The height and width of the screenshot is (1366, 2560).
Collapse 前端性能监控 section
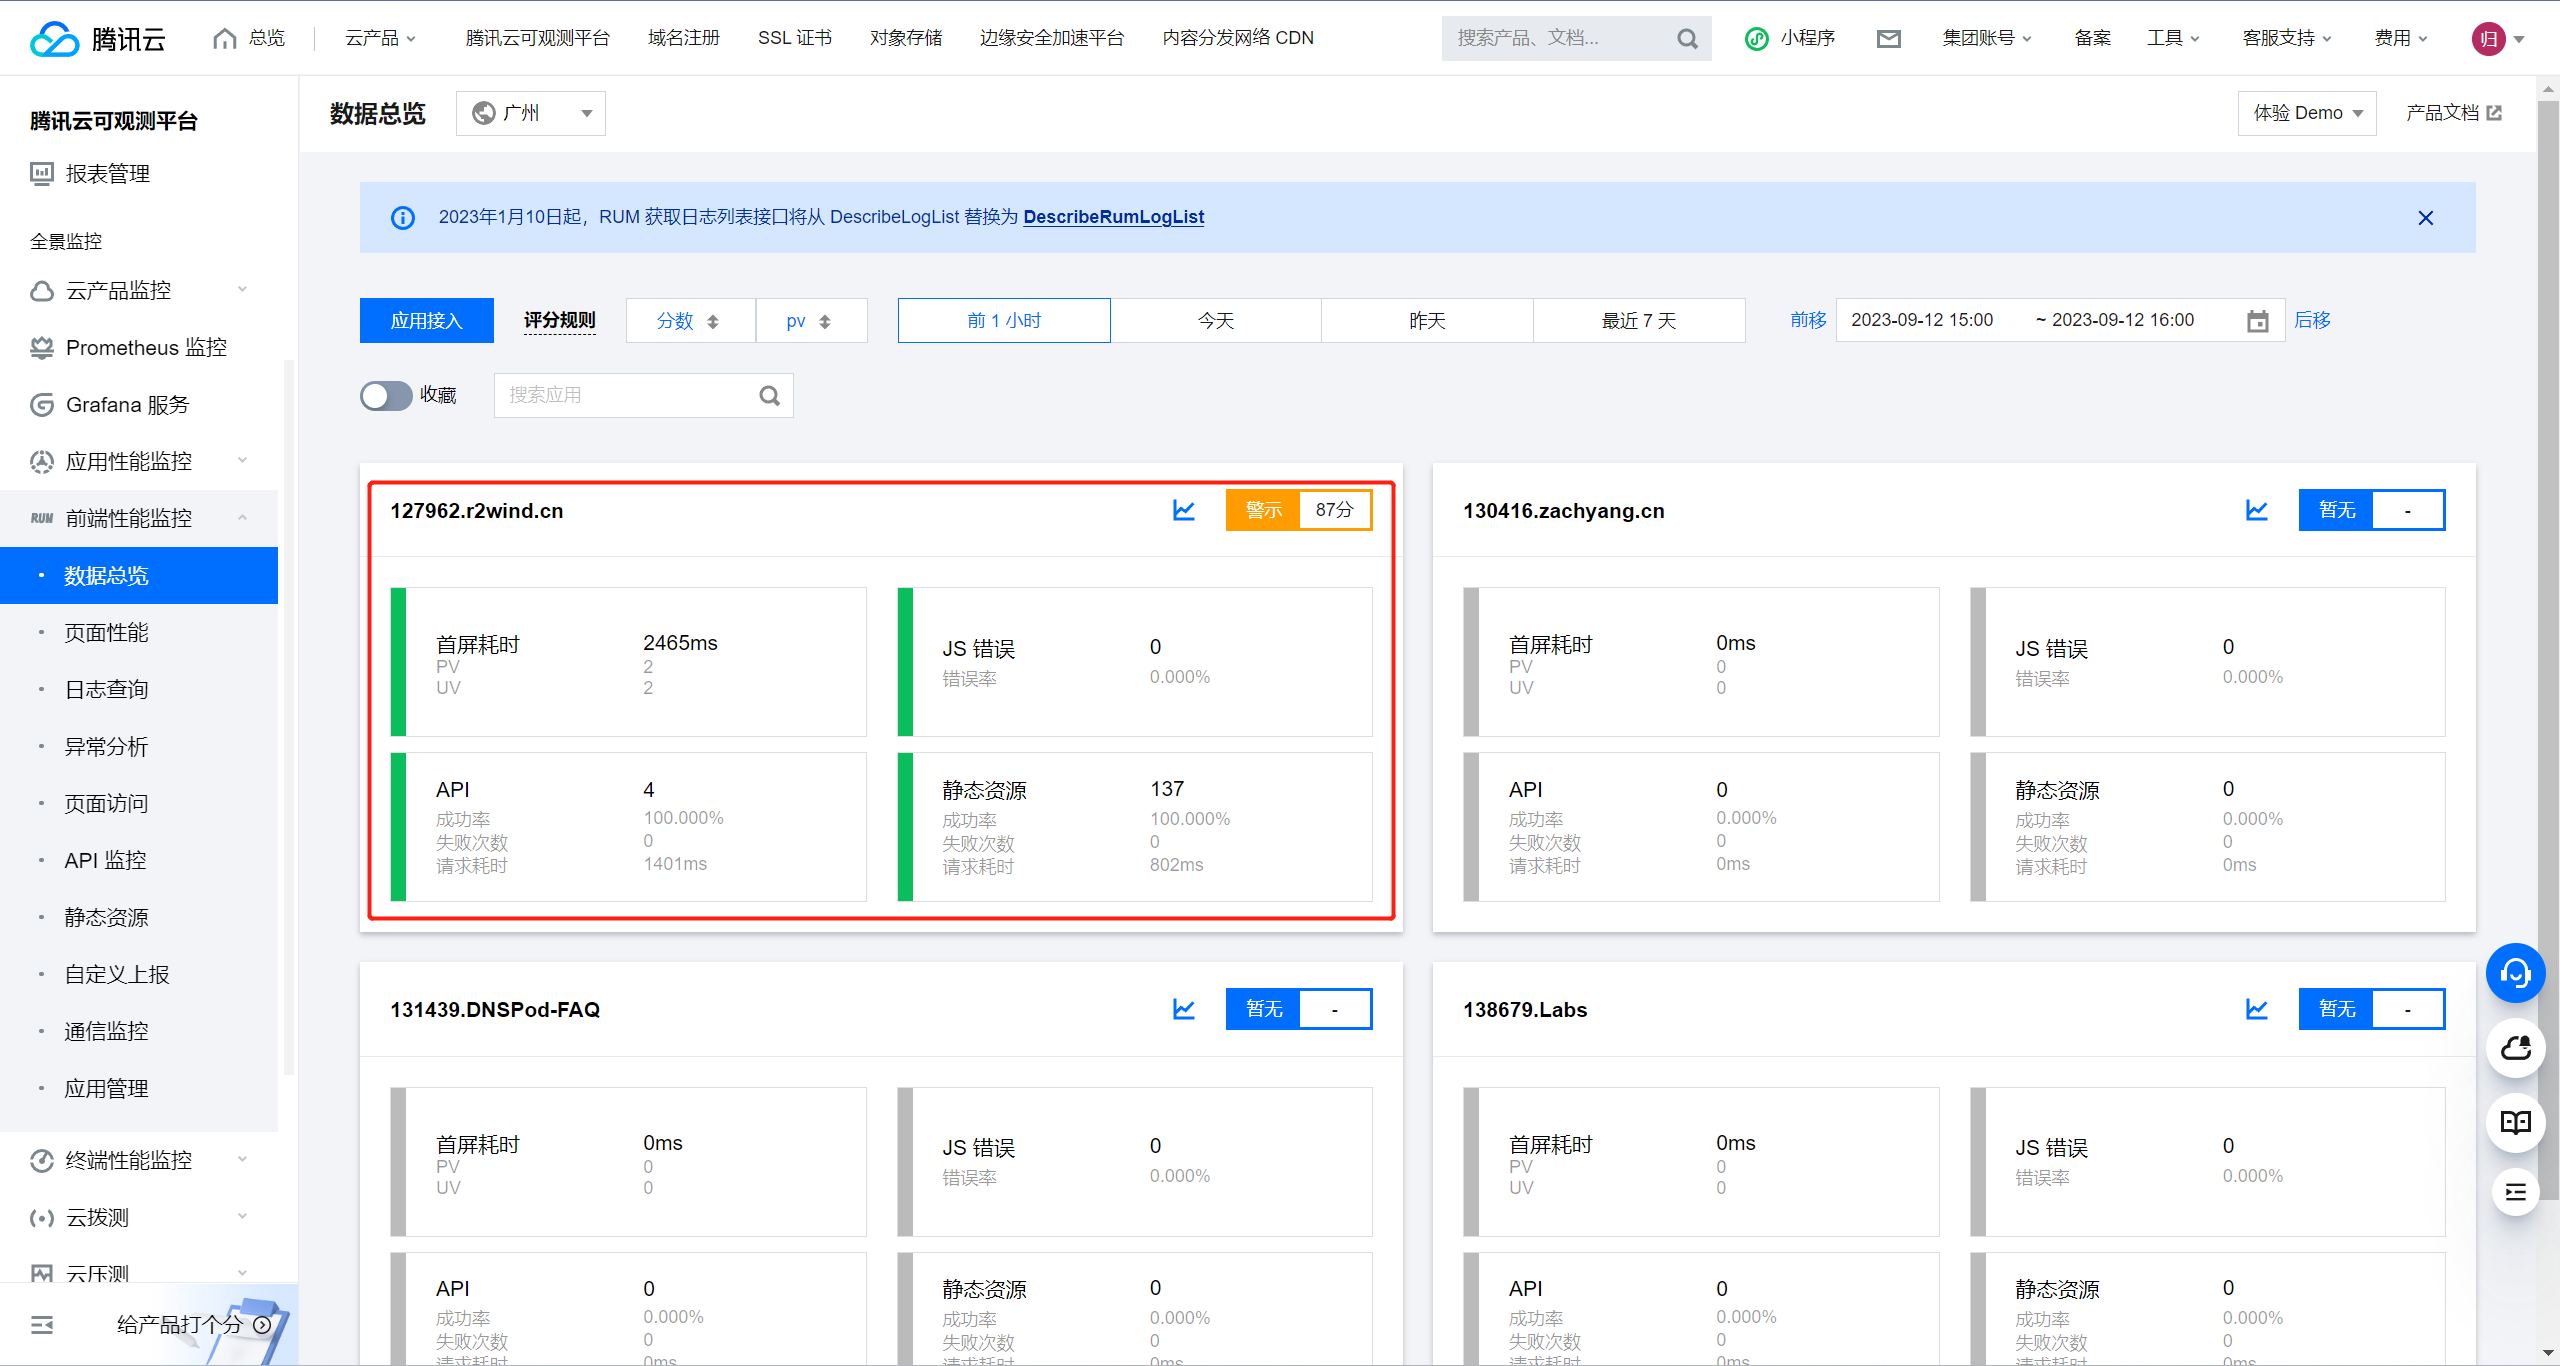139,518
